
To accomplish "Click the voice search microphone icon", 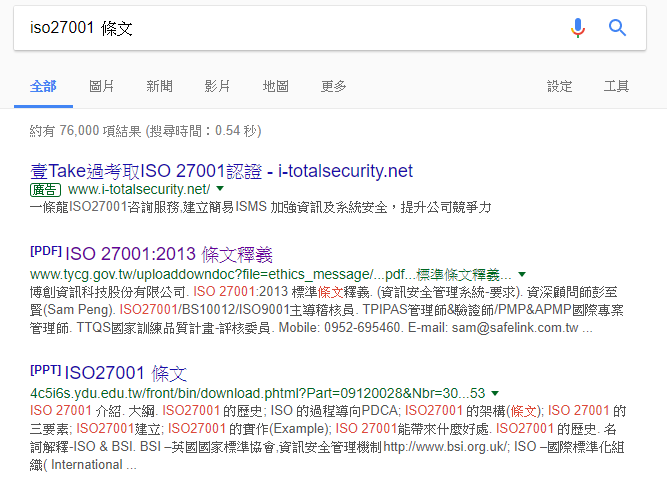I will click(x=578, y=28).
